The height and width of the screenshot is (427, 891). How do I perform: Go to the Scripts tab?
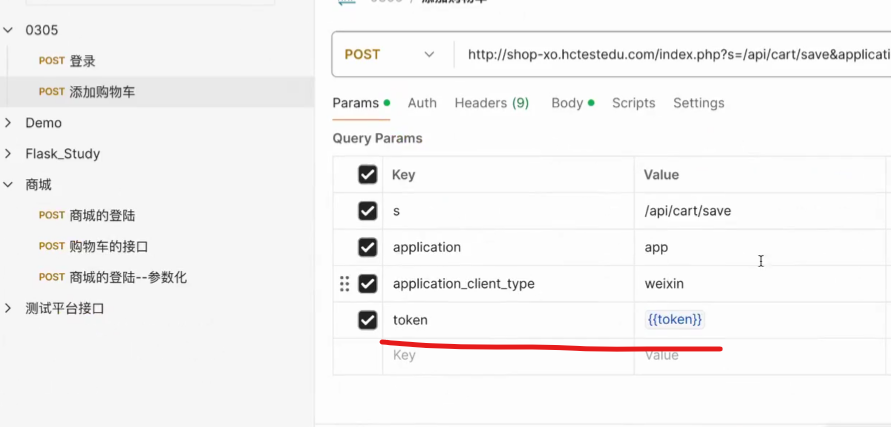[x=633, y=103]
